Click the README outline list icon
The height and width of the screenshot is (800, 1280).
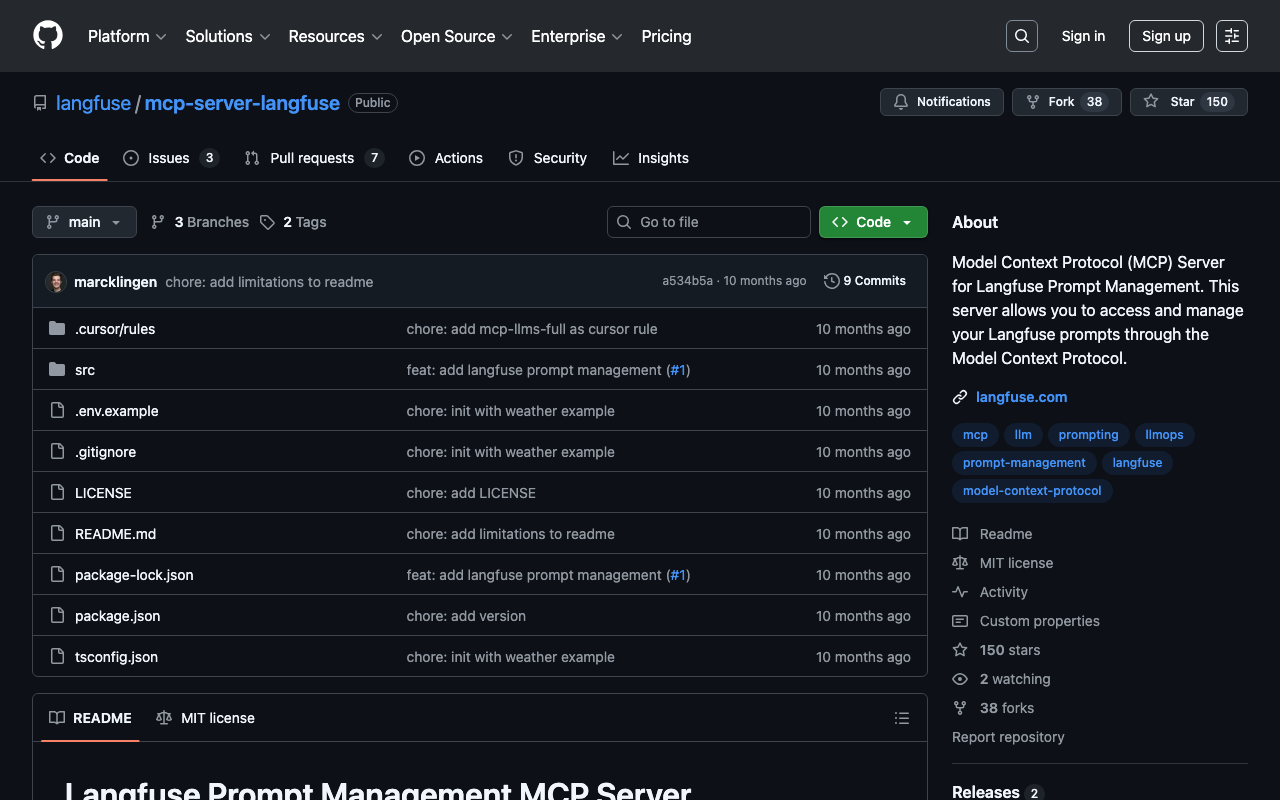tap(901, 718)
